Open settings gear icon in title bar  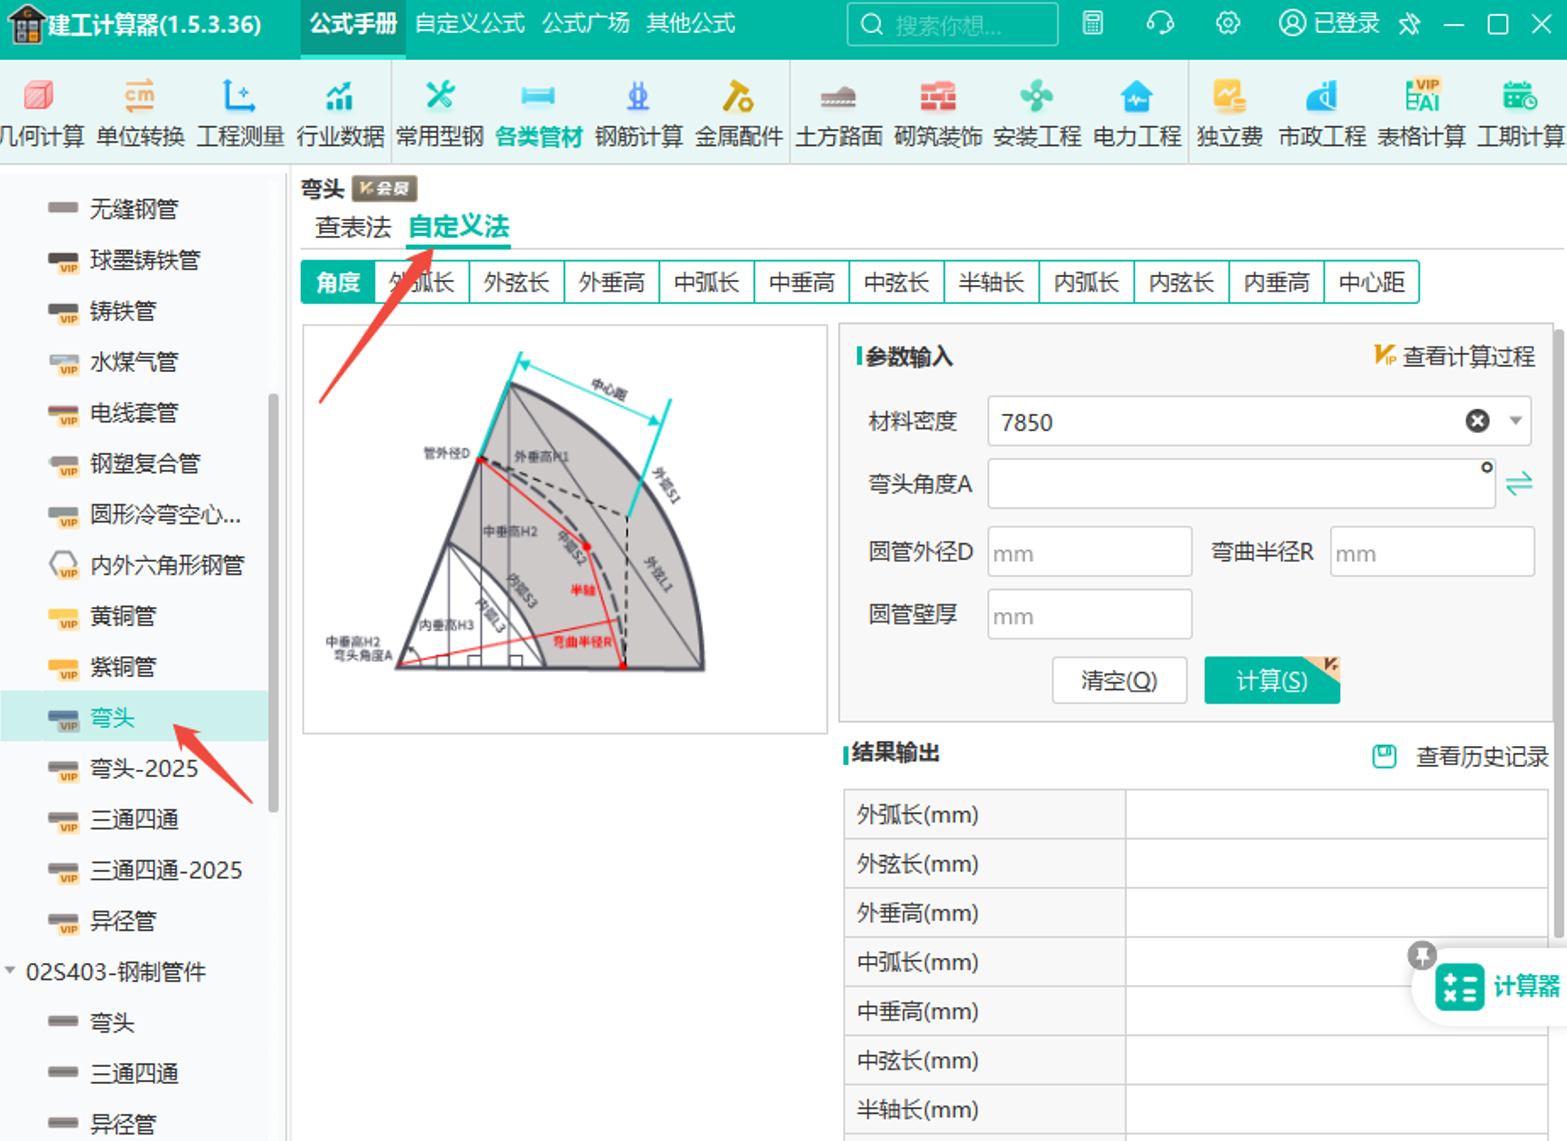(1228, 23)
